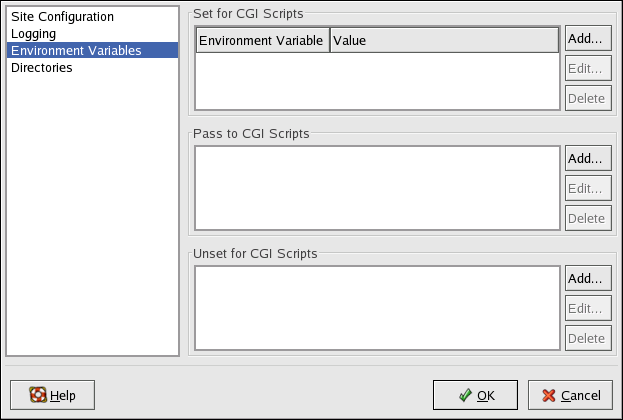Click inside the Pass to CGI Scripts list
The width and height of the screenshot is (623, 420).
376,188
